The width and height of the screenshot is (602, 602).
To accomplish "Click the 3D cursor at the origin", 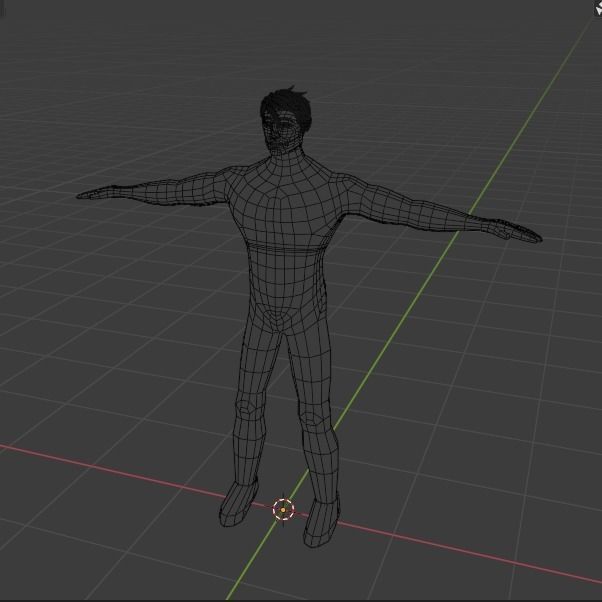I will pos(283,510).
